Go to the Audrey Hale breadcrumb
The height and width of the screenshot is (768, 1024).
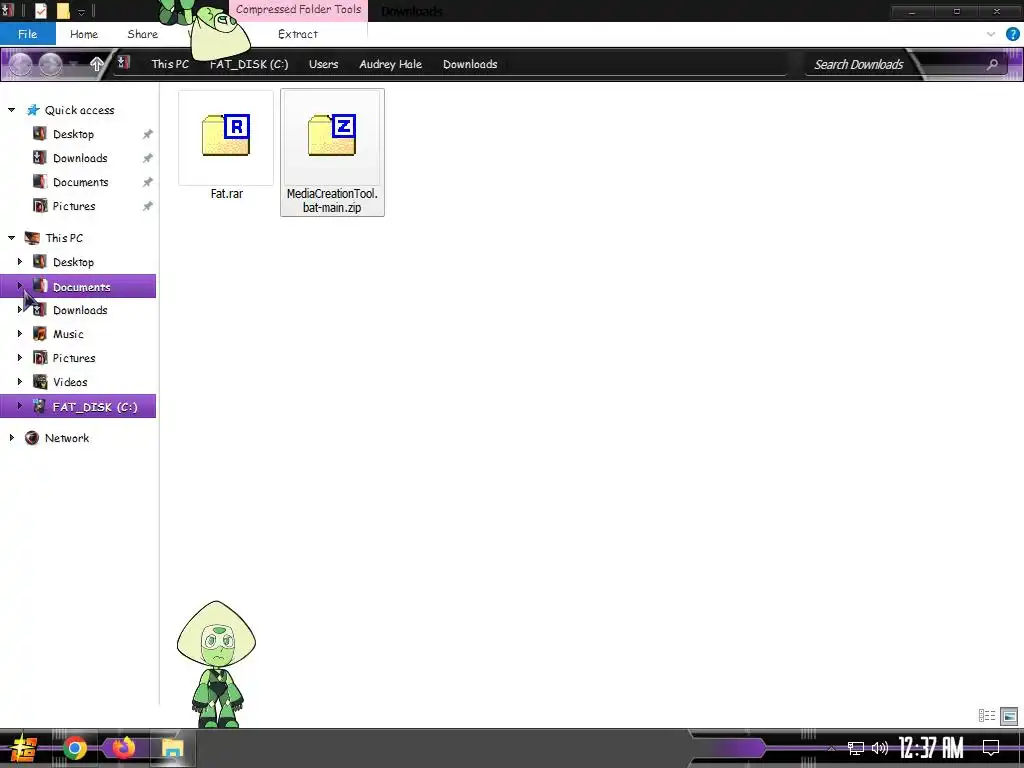pyautogui.click(x=391, y=64)
